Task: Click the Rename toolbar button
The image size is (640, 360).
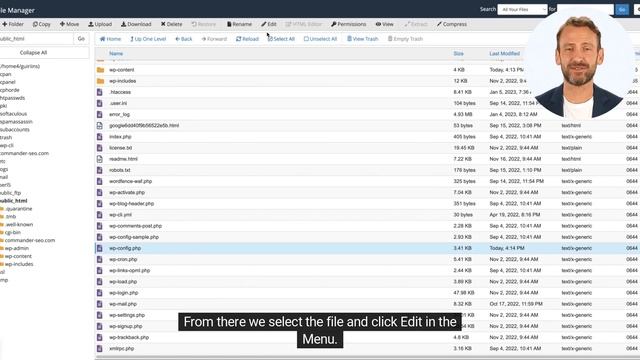Action: (239, 24)
